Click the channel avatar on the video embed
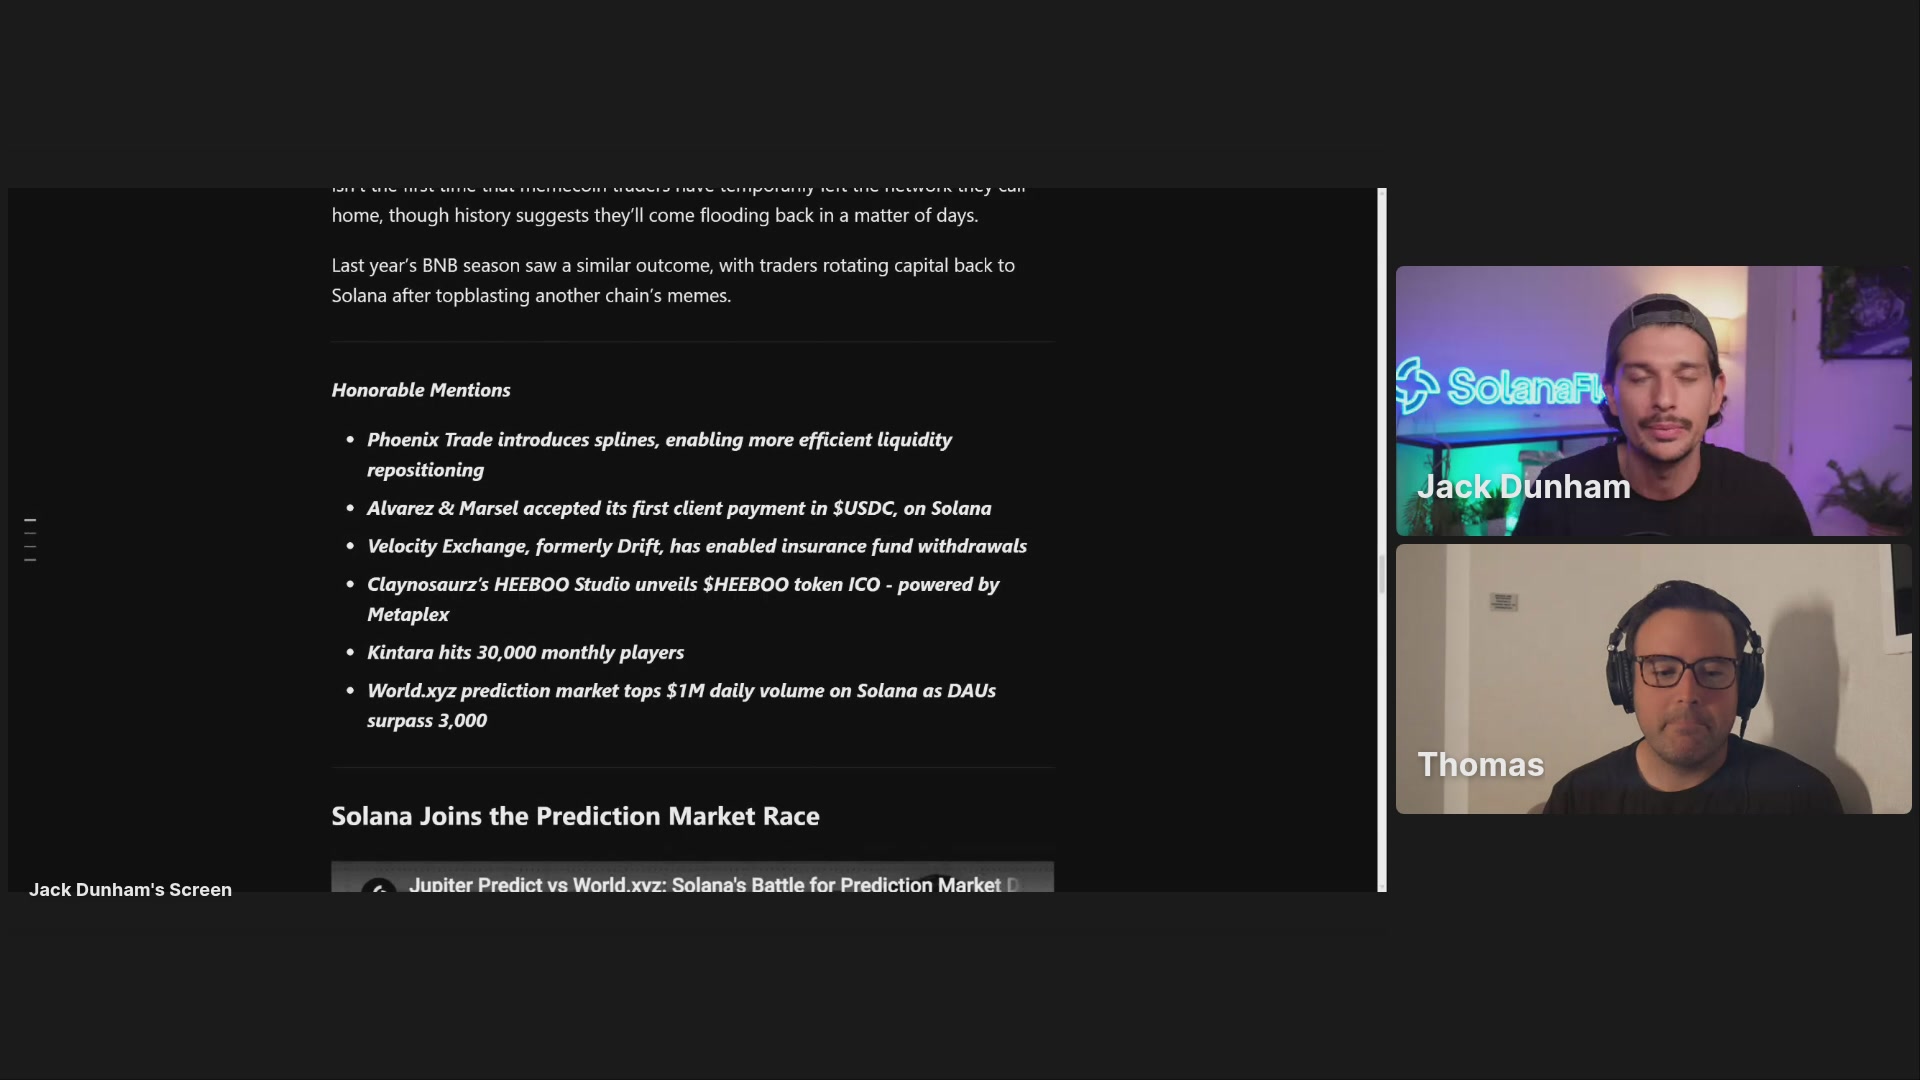 coord(379,885)
